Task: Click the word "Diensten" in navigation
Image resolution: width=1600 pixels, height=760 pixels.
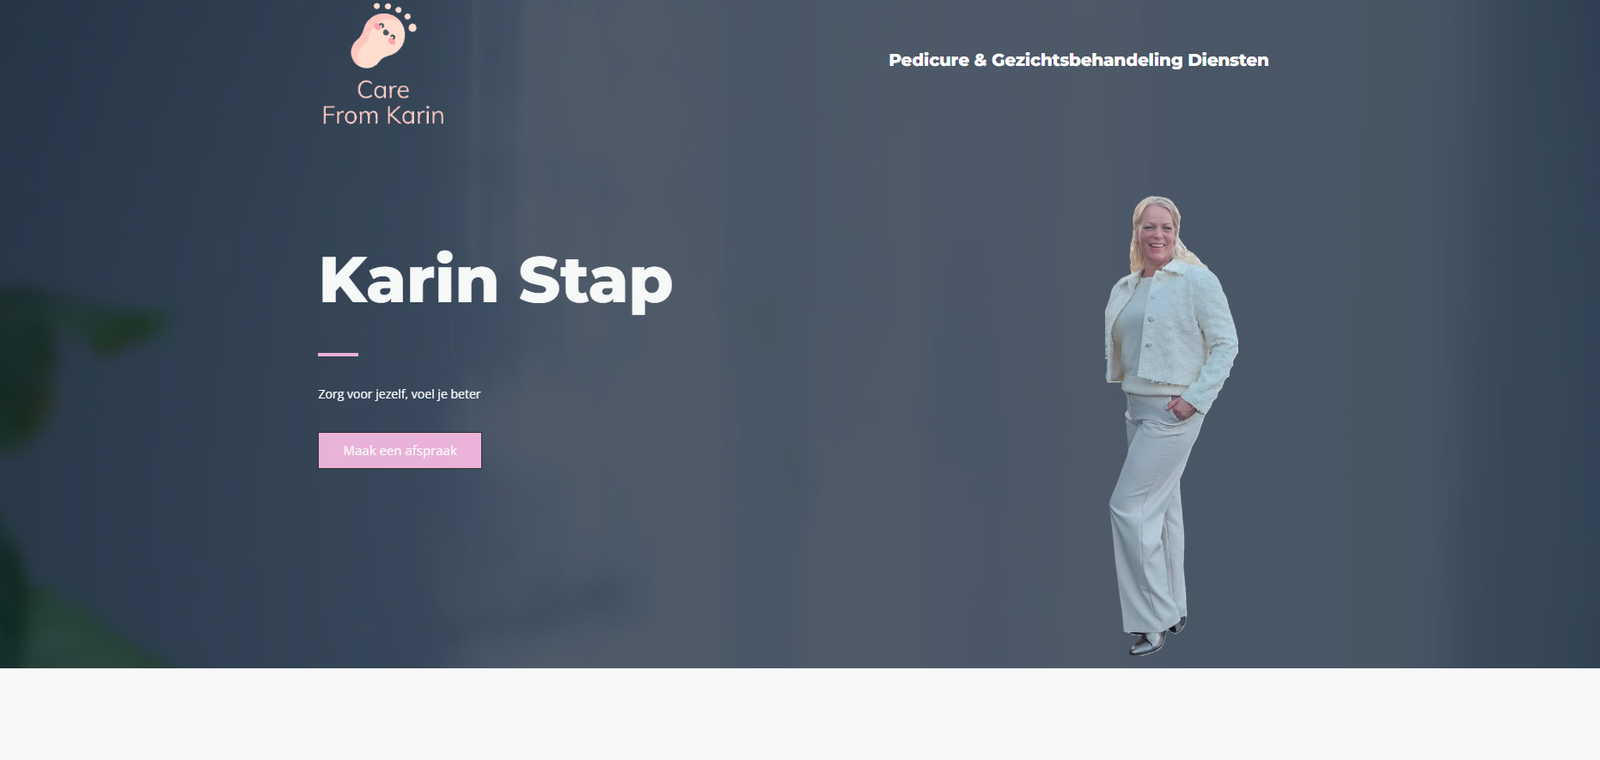Action: pyautogui.click(x=1228, y=60)
